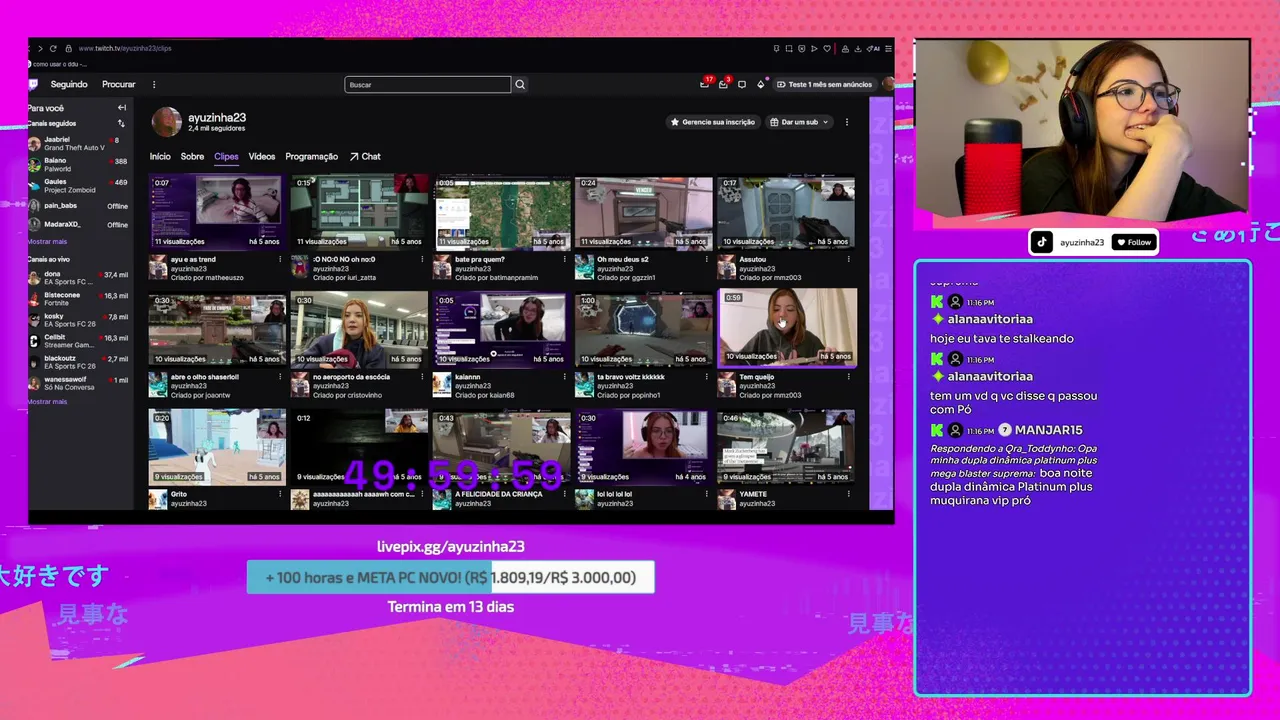Open the notifications inbox with 17 badge
This screenshot has width=1280, height=720.
click(705, 84)
